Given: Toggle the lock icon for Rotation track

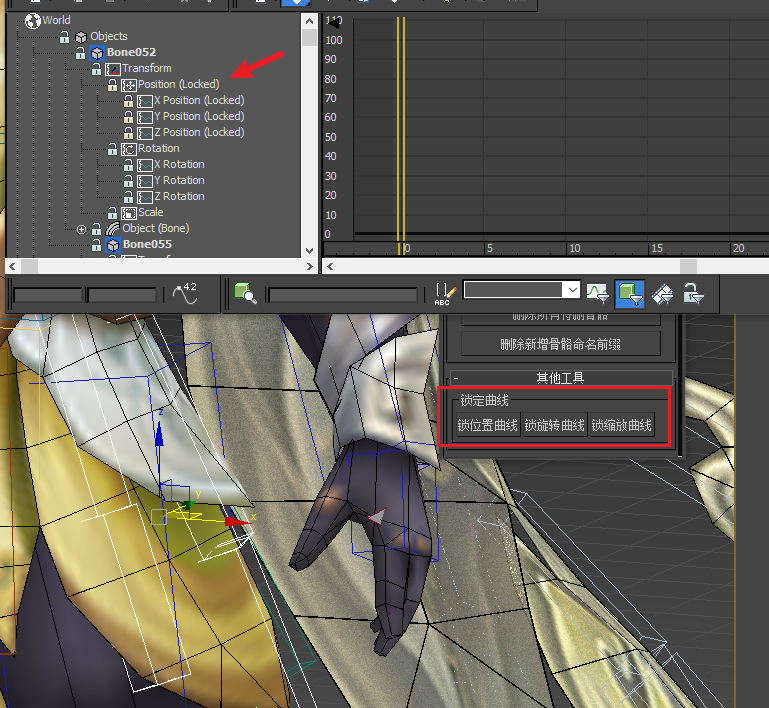Looking at the screenshot, I should [112, 148].
